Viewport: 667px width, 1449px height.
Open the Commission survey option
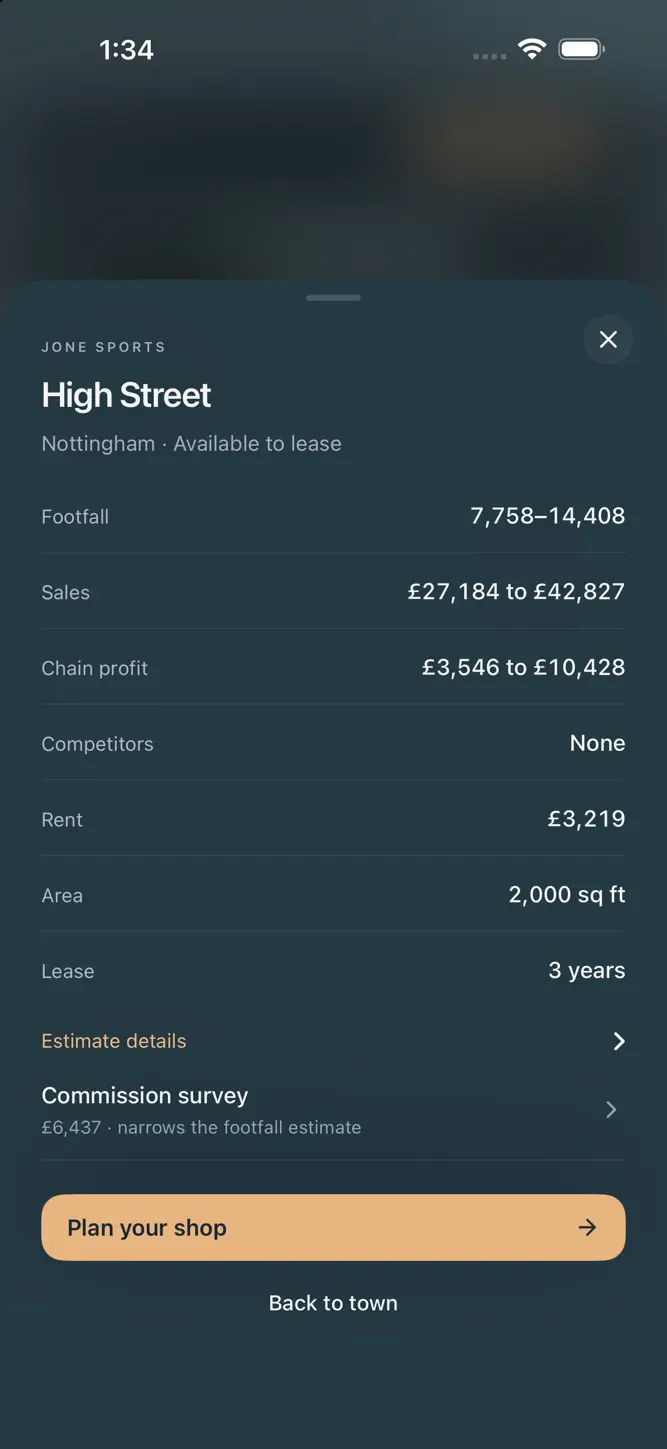point(333,1110)
